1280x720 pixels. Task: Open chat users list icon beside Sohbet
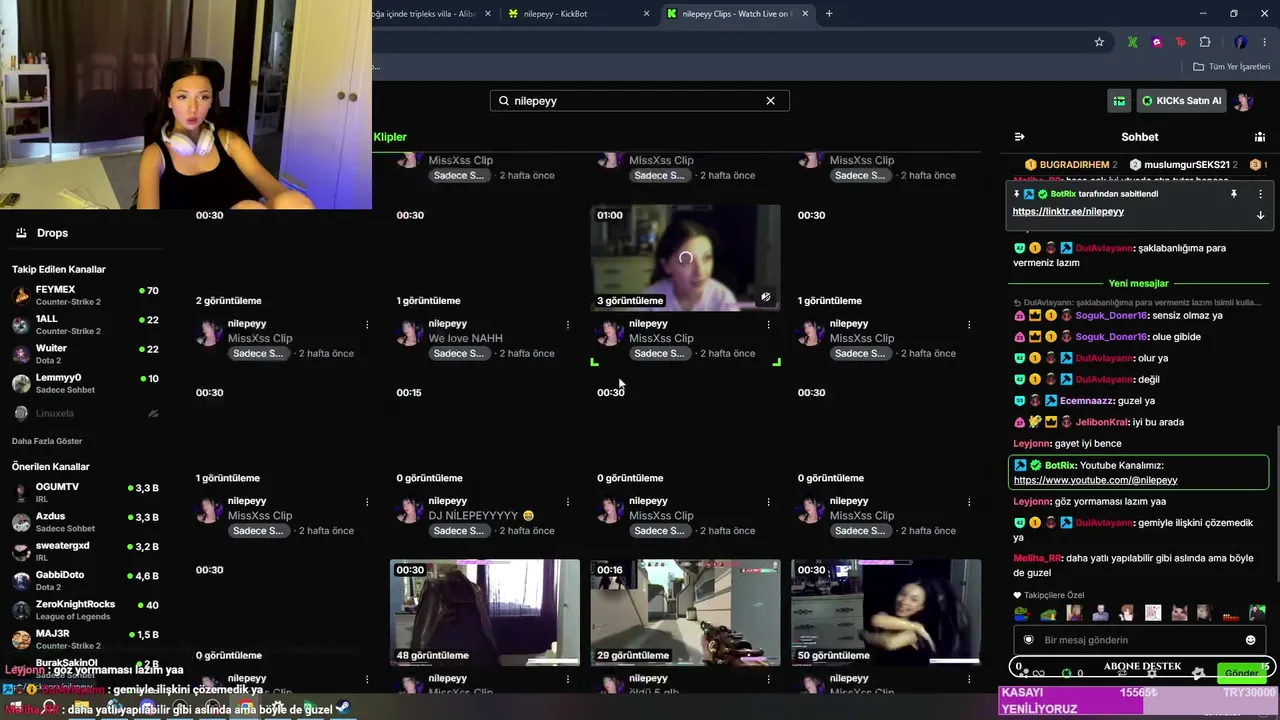point(1260,137)
